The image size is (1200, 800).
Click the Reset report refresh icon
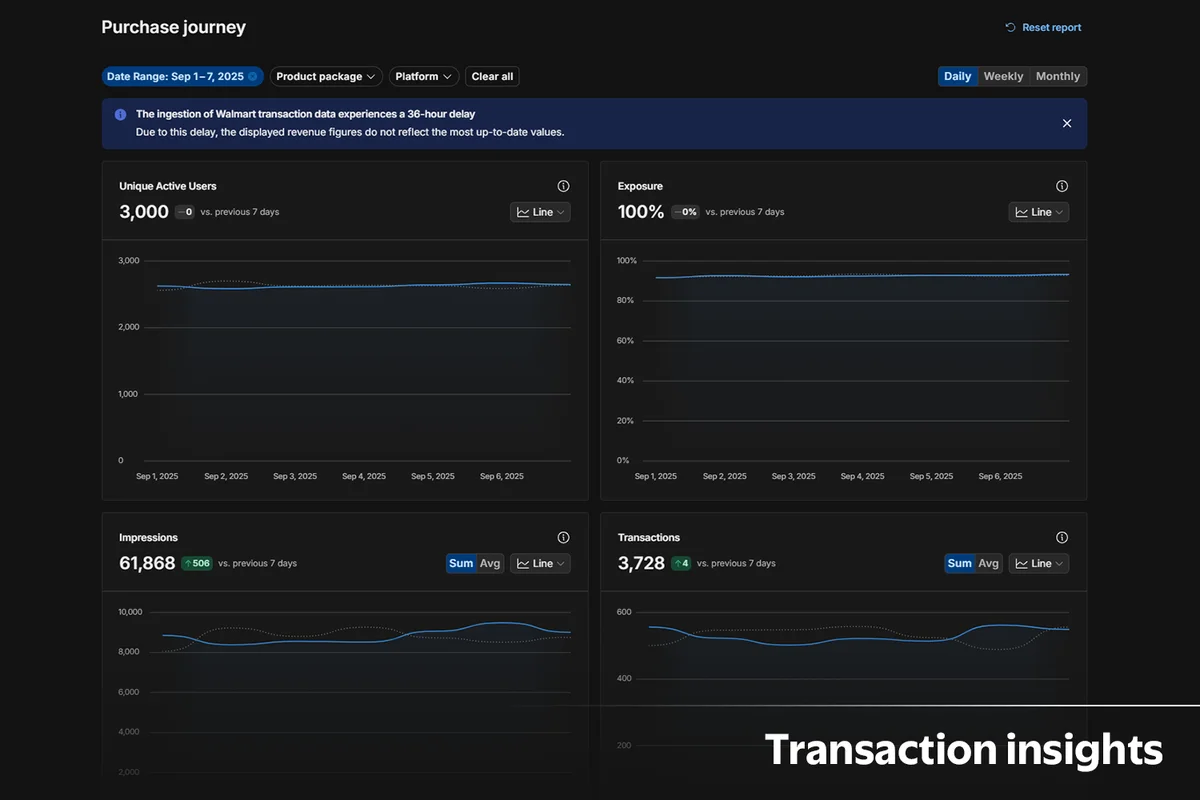[x=1010, y=28]
